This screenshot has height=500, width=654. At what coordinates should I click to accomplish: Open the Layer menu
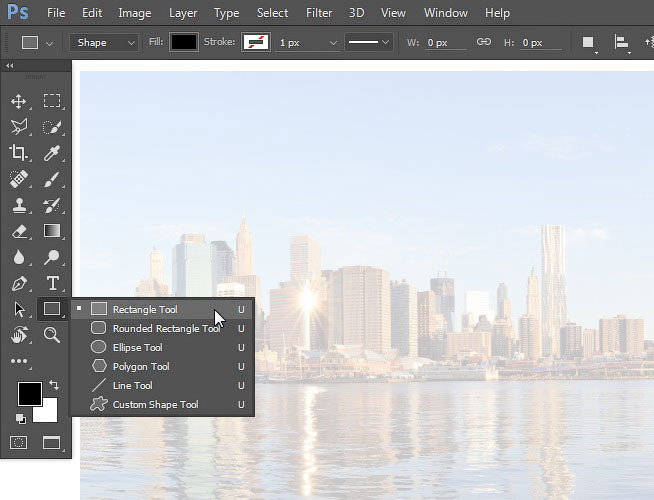click(183, 13)
